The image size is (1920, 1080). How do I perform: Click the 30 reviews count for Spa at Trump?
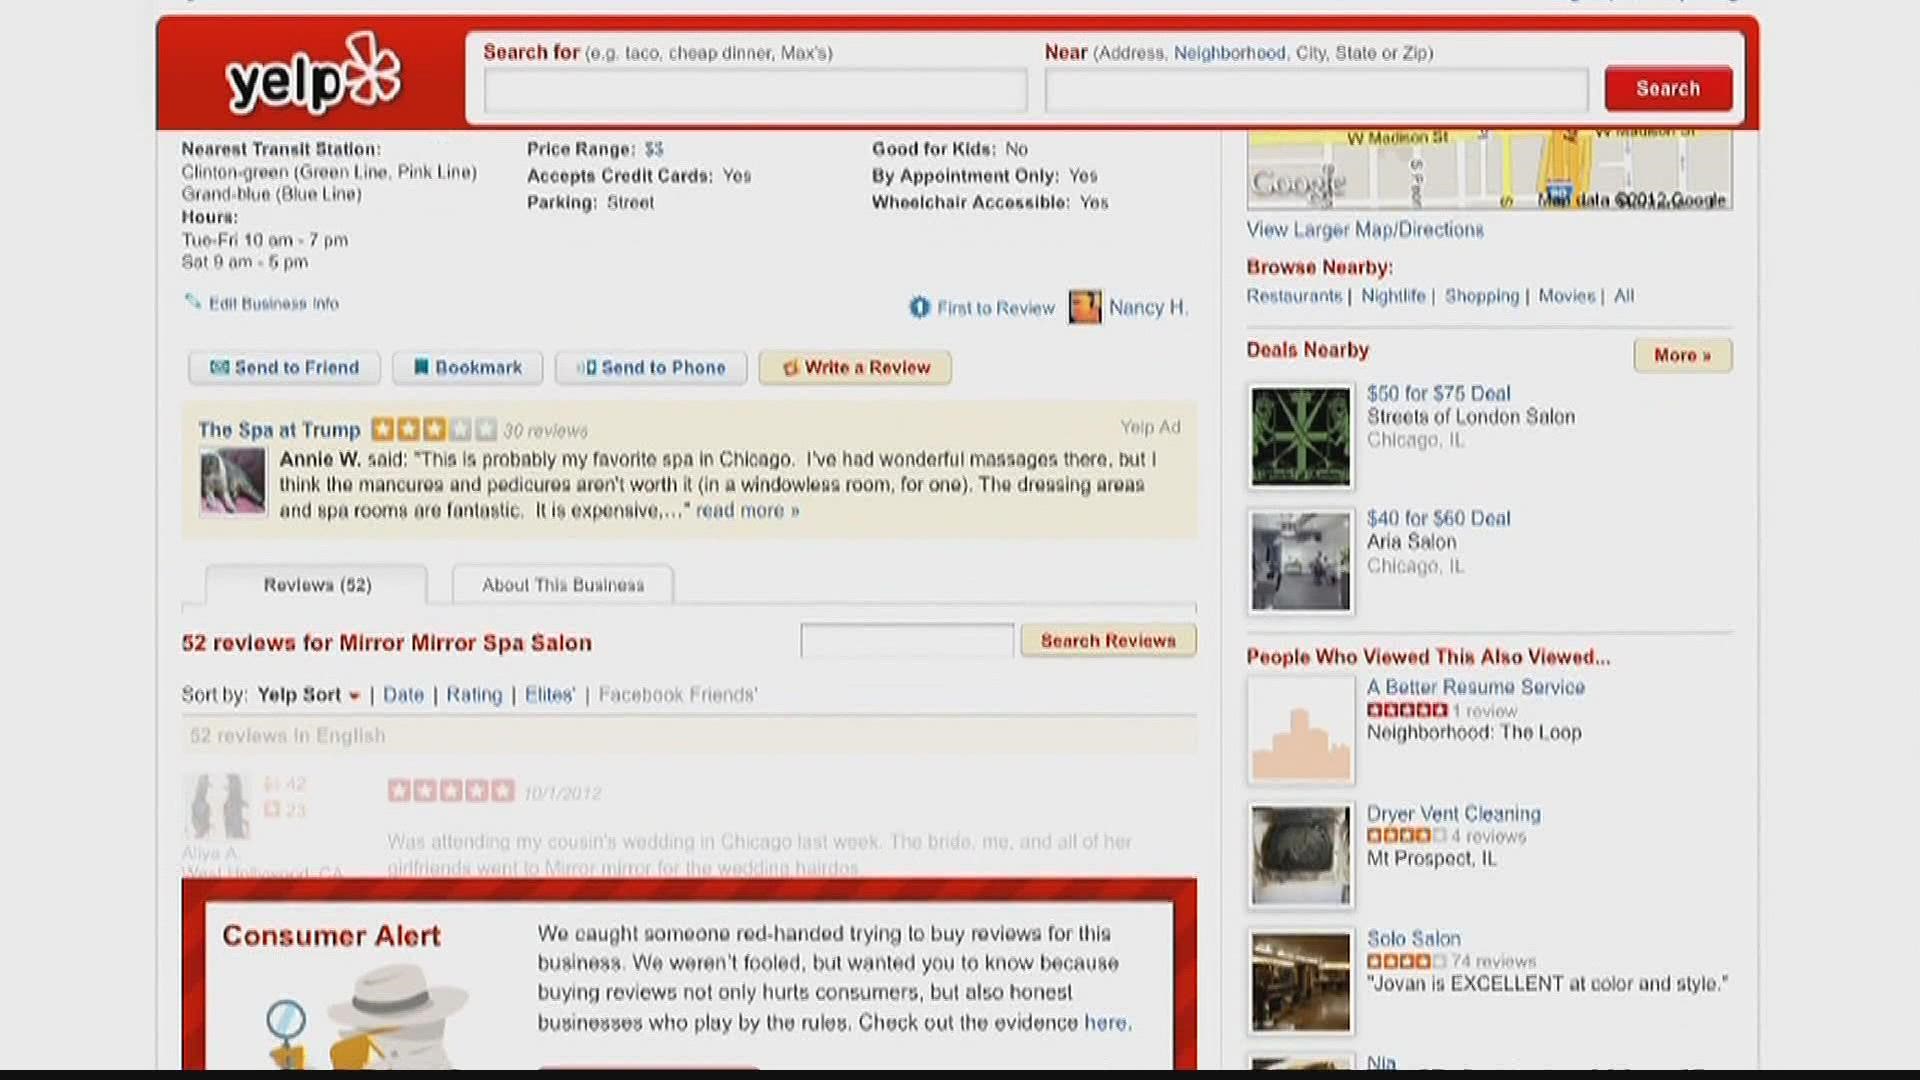(546, 431)
